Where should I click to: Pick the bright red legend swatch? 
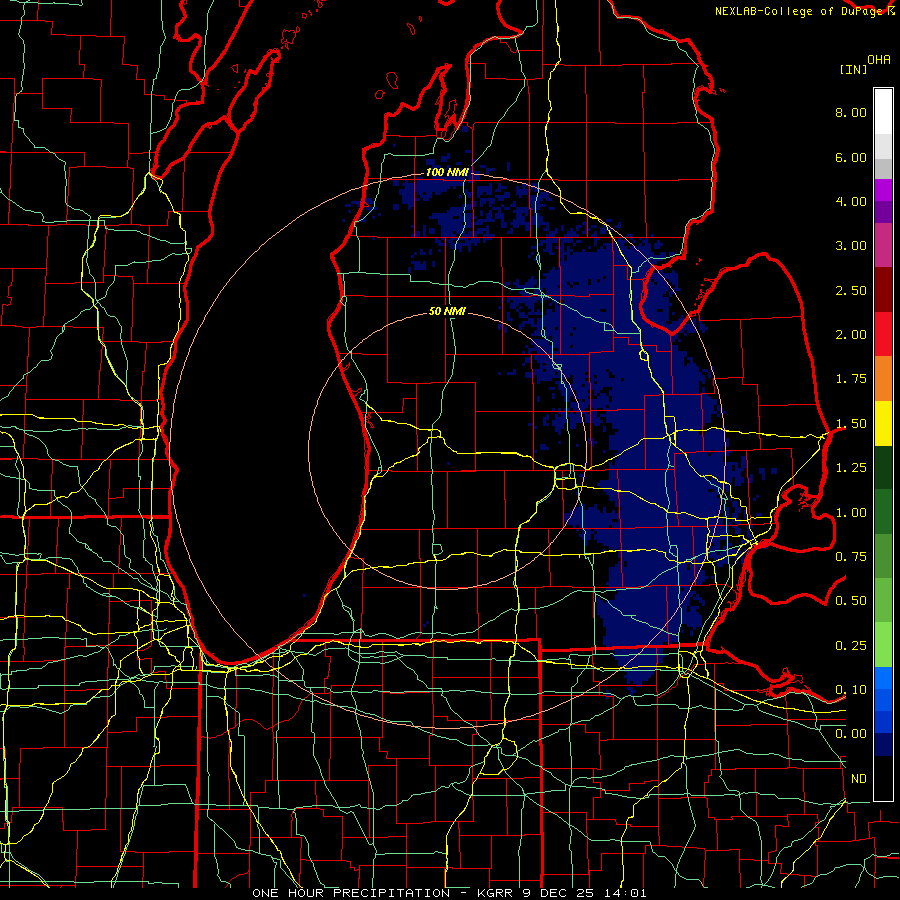click(x=883, y=335)
